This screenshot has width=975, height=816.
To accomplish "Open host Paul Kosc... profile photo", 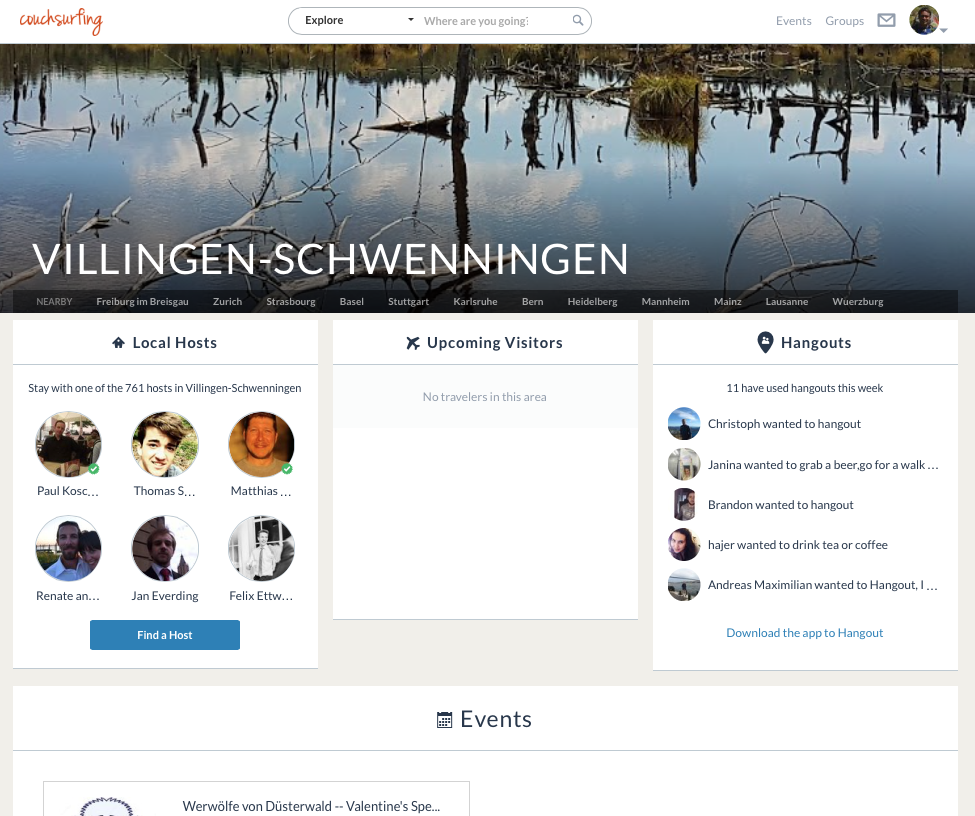I will pos(68,444).
